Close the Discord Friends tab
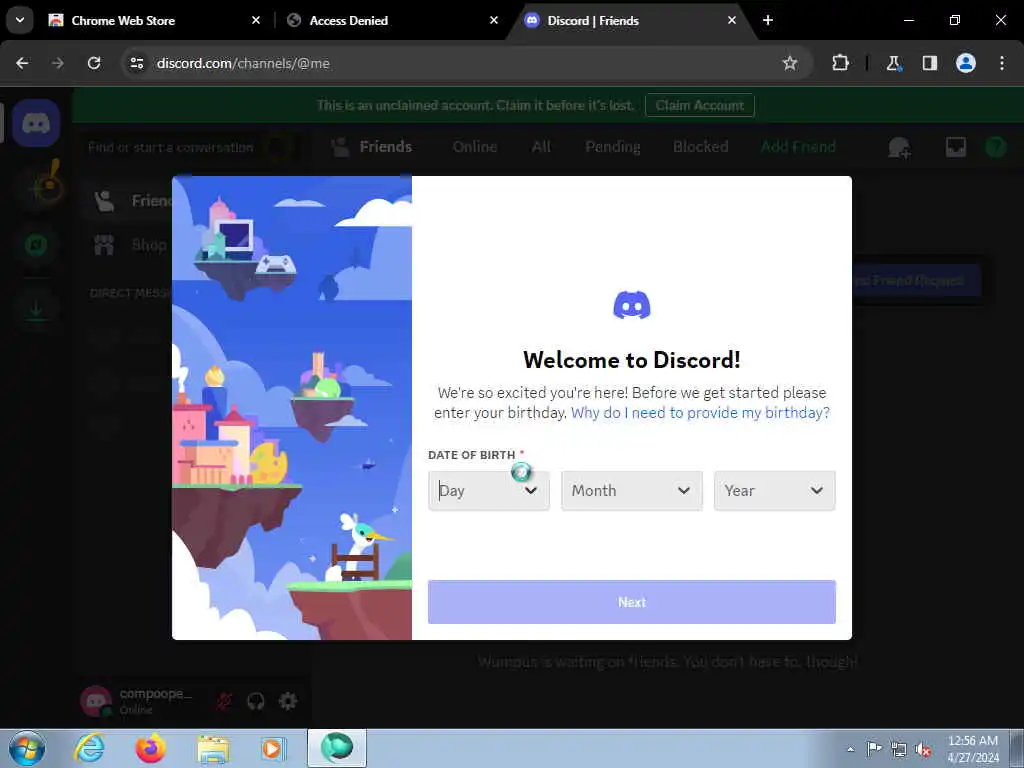This screenshot has height=768, width=1024. tap(731, 20)
